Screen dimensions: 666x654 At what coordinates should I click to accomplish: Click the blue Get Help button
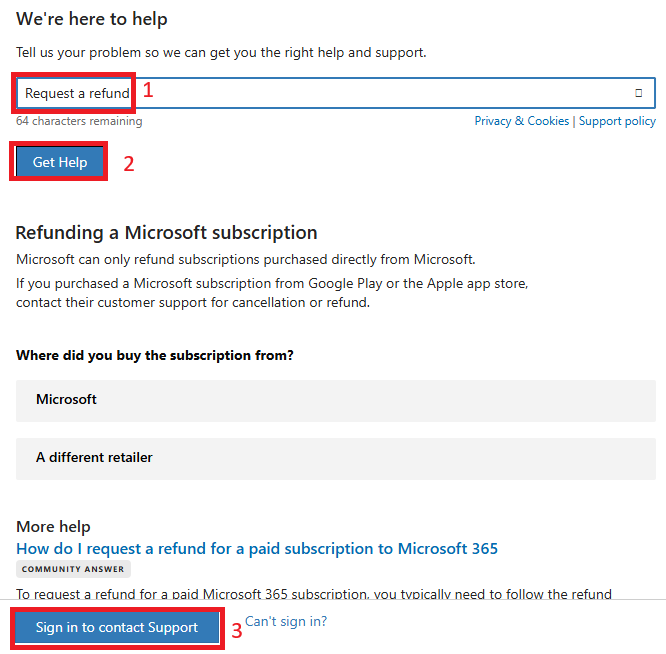(59, 162)
